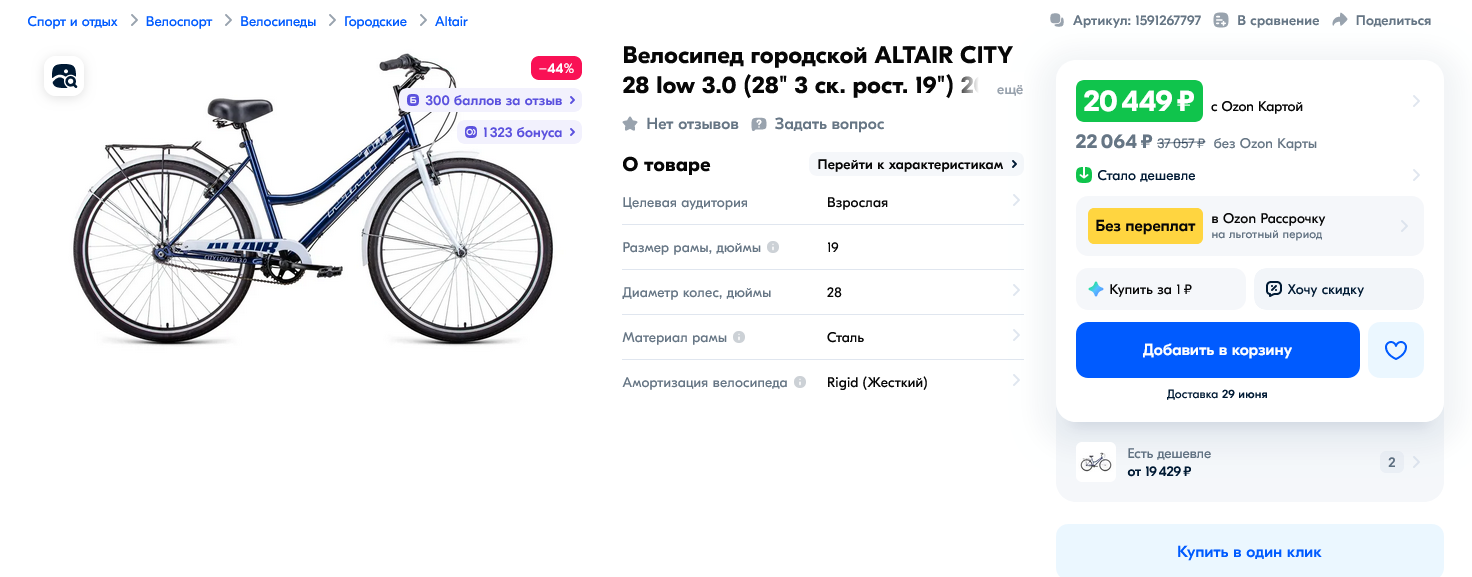Open the 300 баллов за отзыв badge
The height and width of the screenshot is (577, 1472).
point(492,100)
